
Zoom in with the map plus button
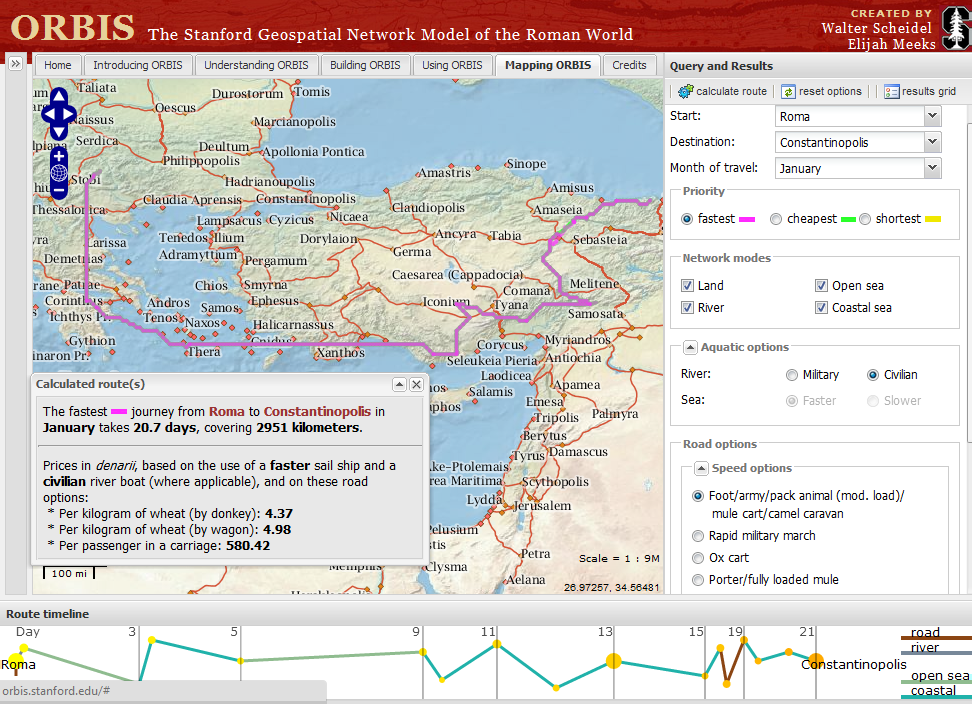59,156
